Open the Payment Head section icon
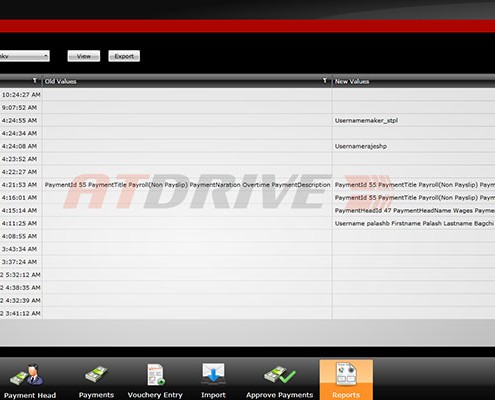495x400 pixels. pyautogui.click(x=27, y=376)
